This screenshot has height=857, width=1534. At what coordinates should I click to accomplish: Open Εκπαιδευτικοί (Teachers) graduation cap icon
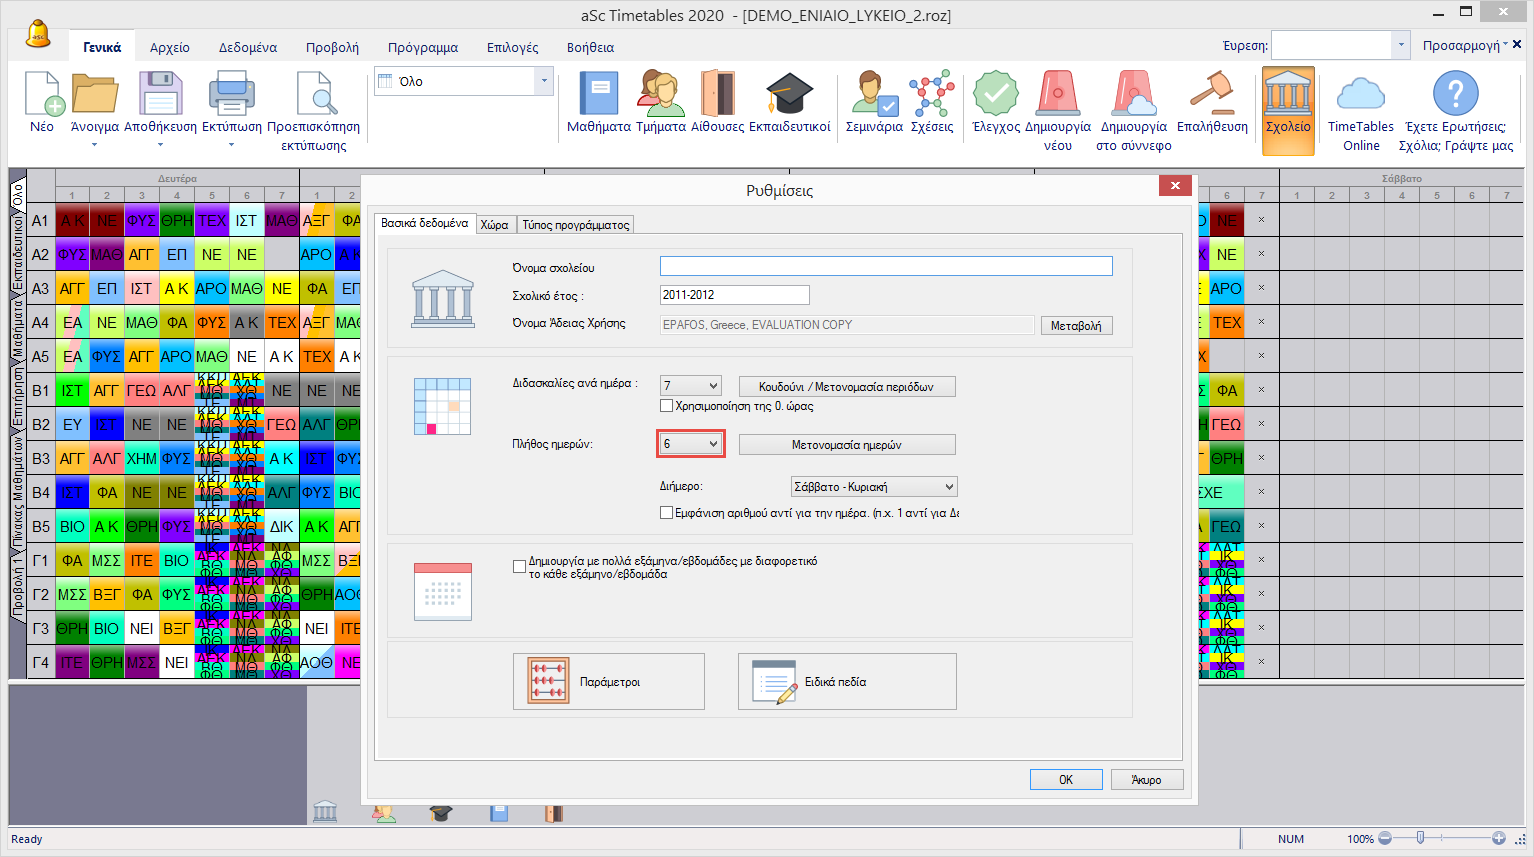coord(789,95)
